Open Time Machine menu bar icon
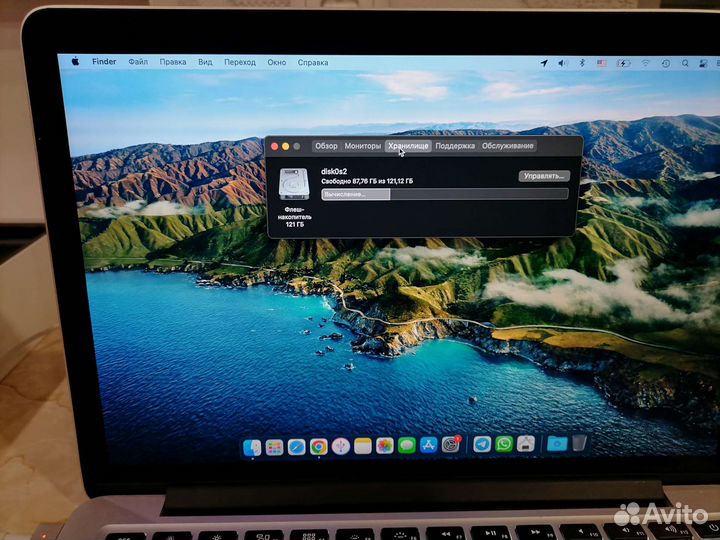The height and width of the screenshot is (540, 720). tap(665, 64)
